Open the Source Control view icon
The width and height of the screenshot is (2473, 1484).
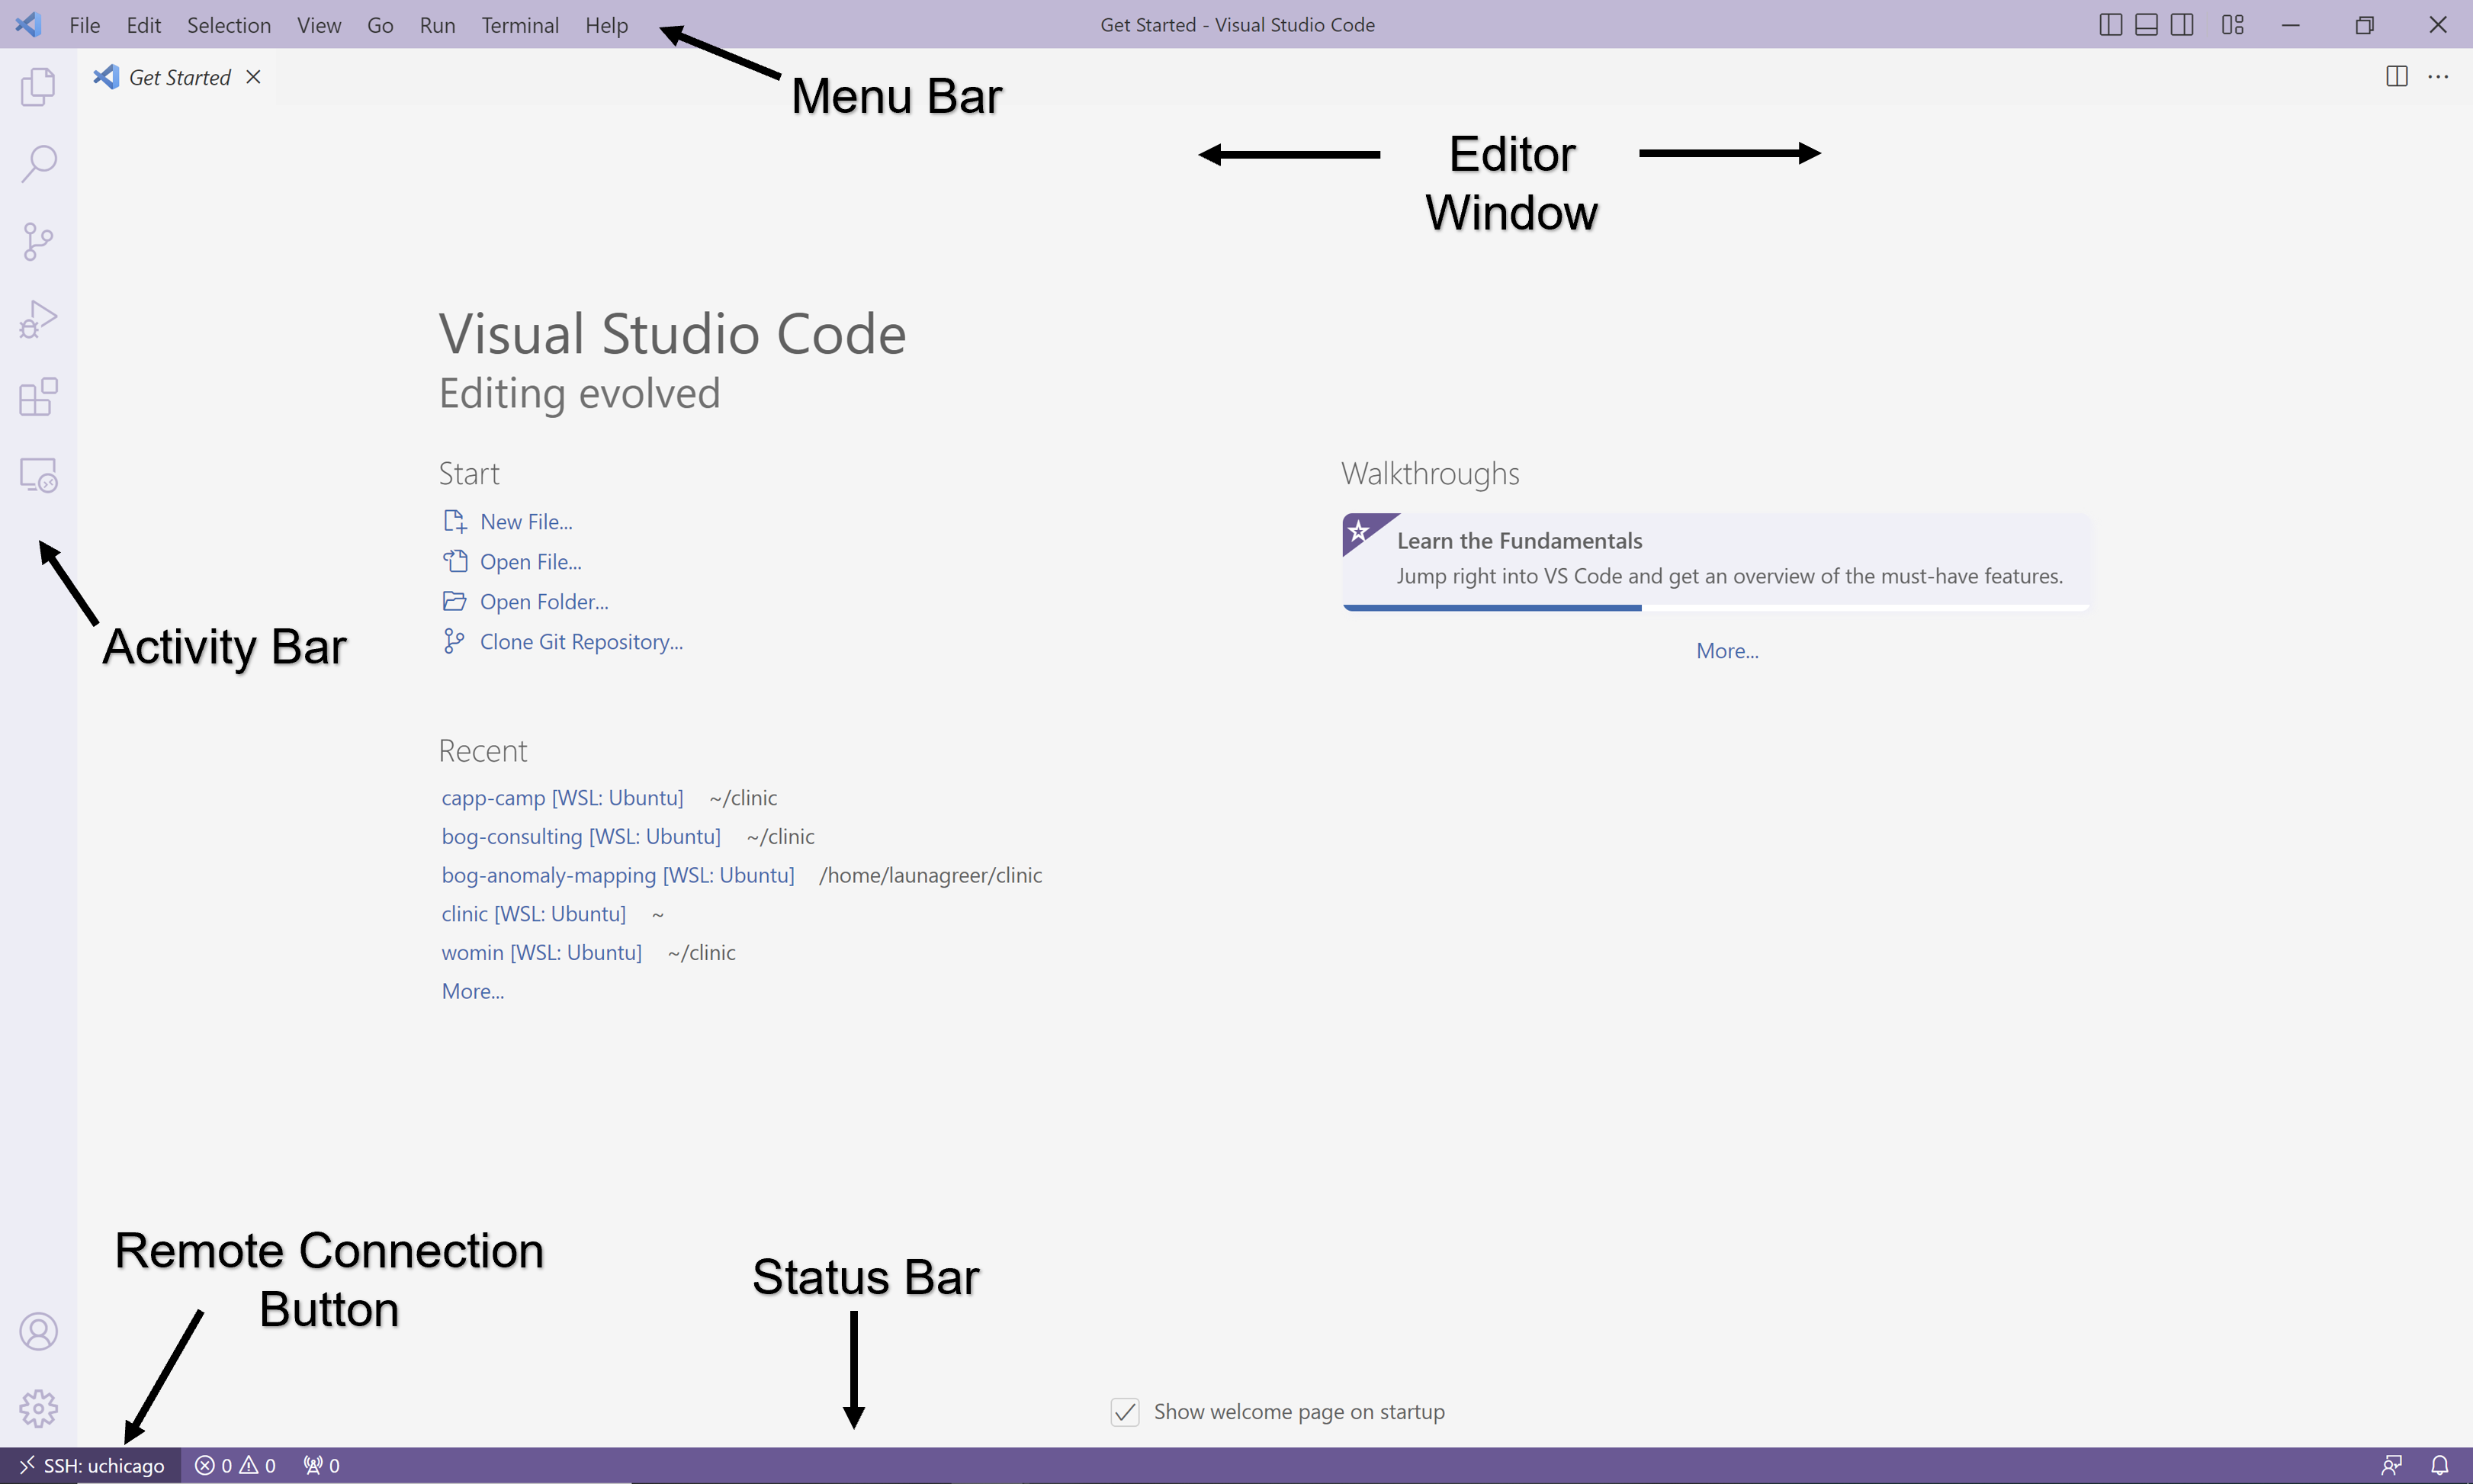click(38, 241)
